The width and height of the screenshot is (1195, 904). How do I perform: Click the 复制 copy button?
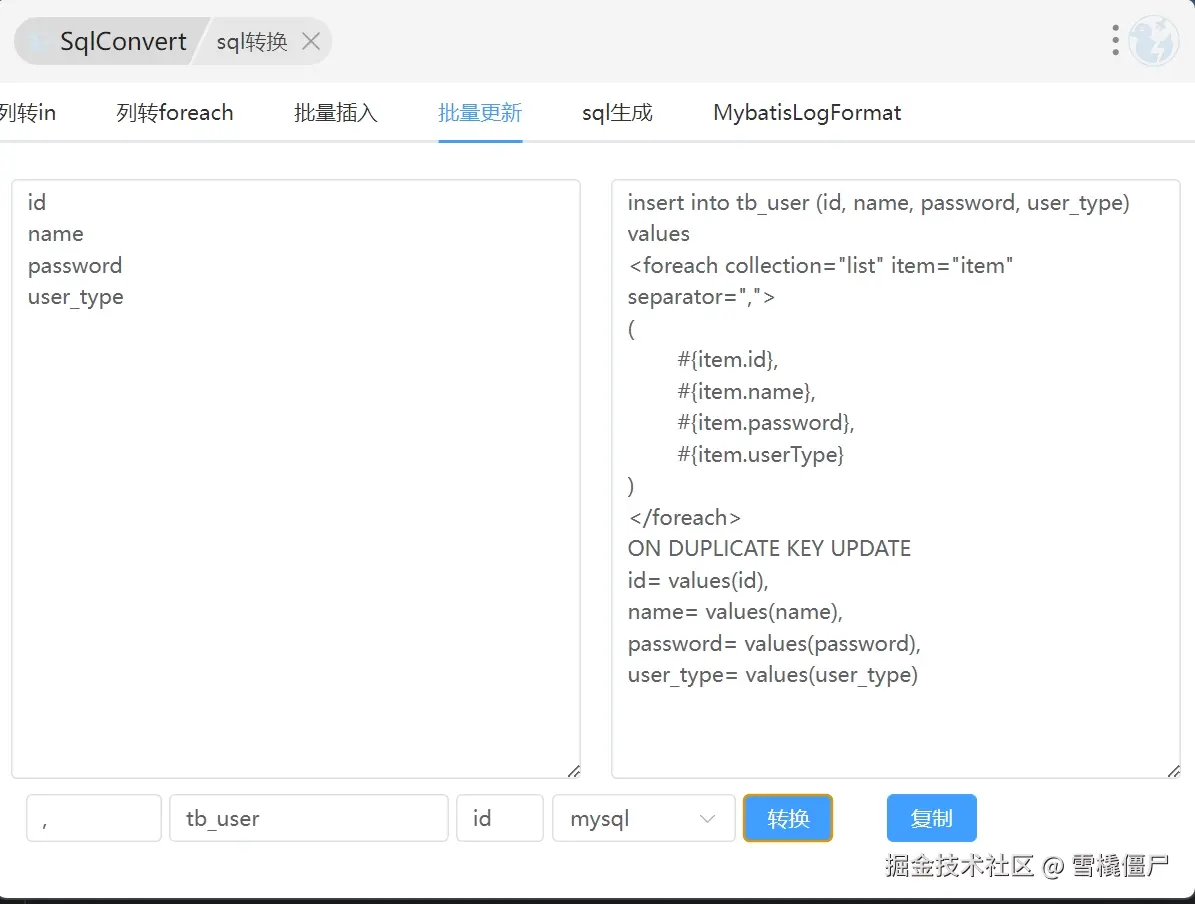pyautogui.click(x=931, y=818)
